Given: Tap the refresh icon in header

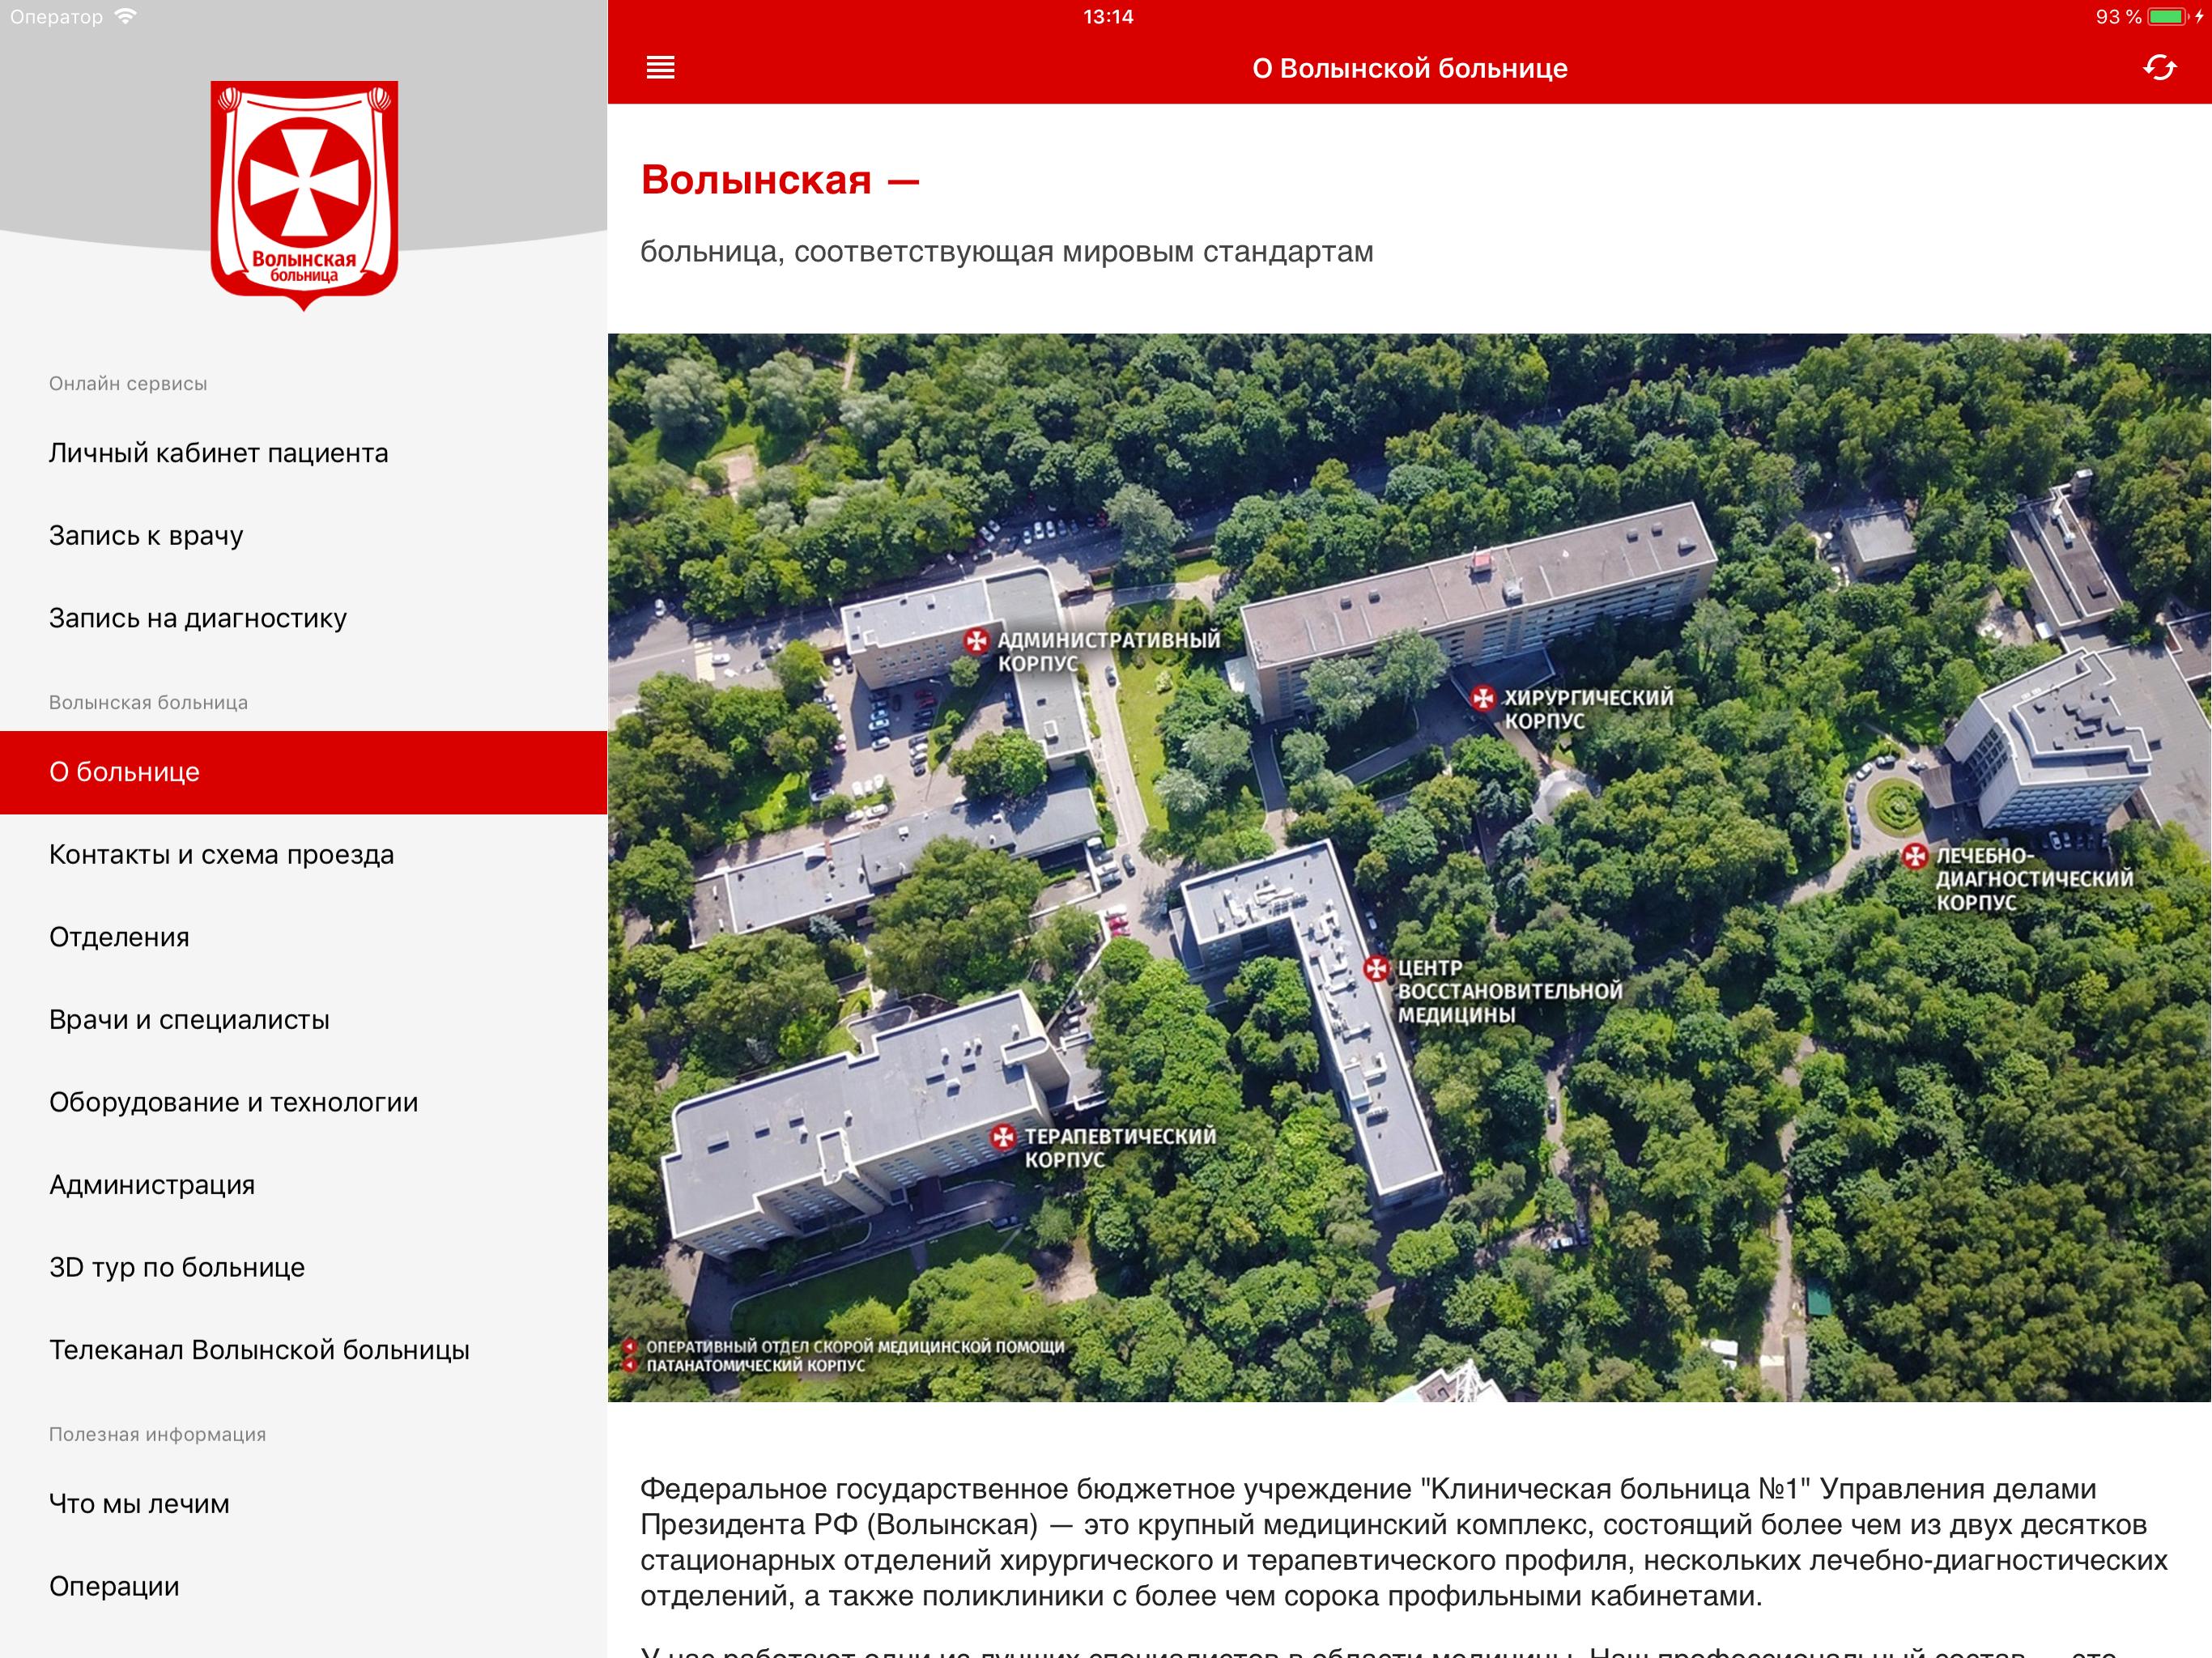Looking at the screenshot, I should pyautogui.click(x=2160, y=68).
